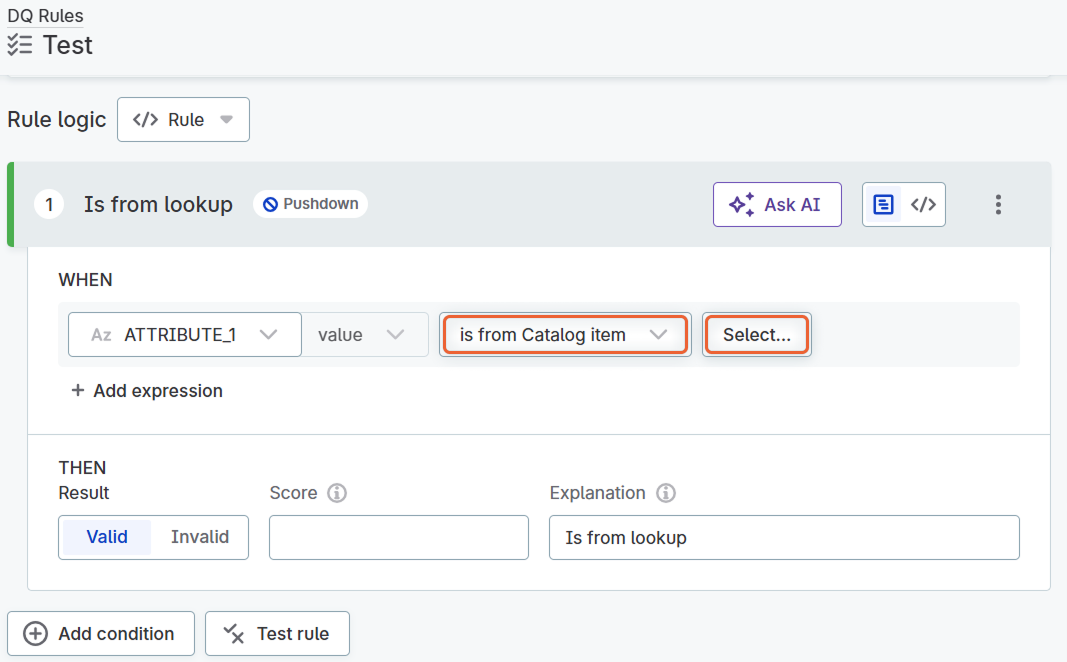Switch to form view icon
The image size is (1067, 662).
[x=884, y=205]
